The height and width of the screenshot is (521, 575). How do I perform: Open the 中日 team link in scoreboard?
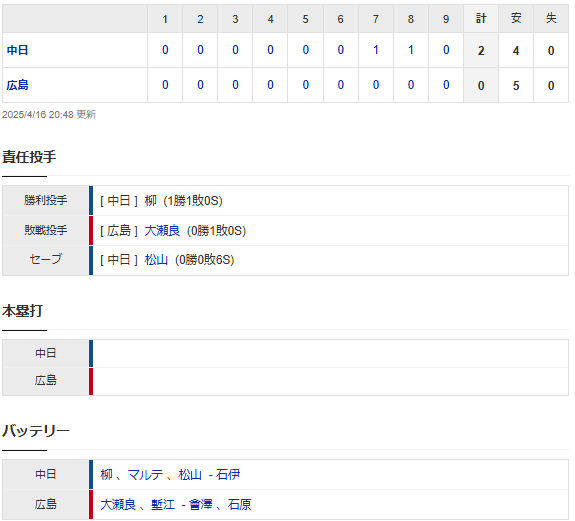click(17, 50)
